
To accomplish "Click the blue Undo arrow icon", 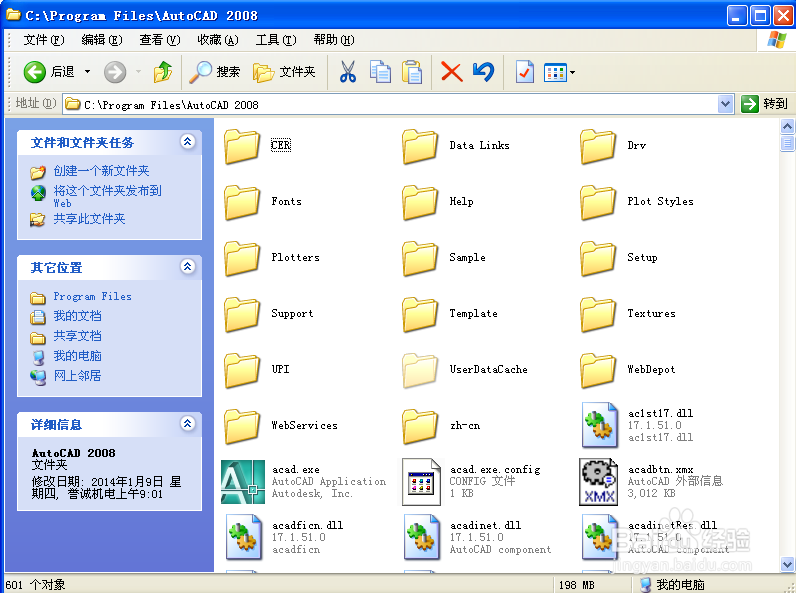I will point(483,72).
